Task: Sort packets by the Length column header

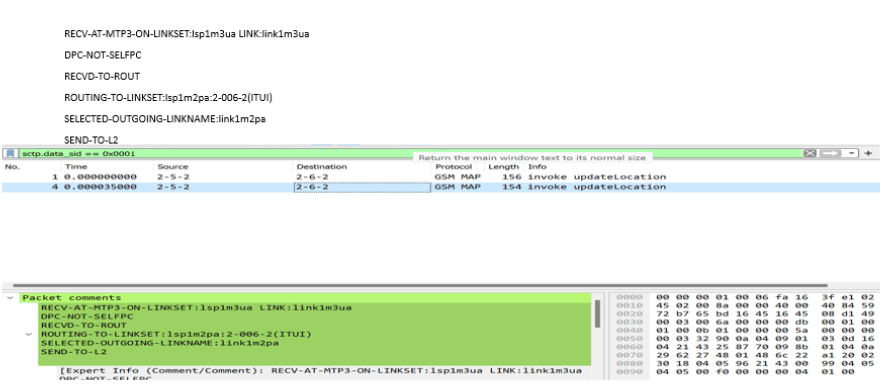Action: pyautogui.click(x=503, y=167)
